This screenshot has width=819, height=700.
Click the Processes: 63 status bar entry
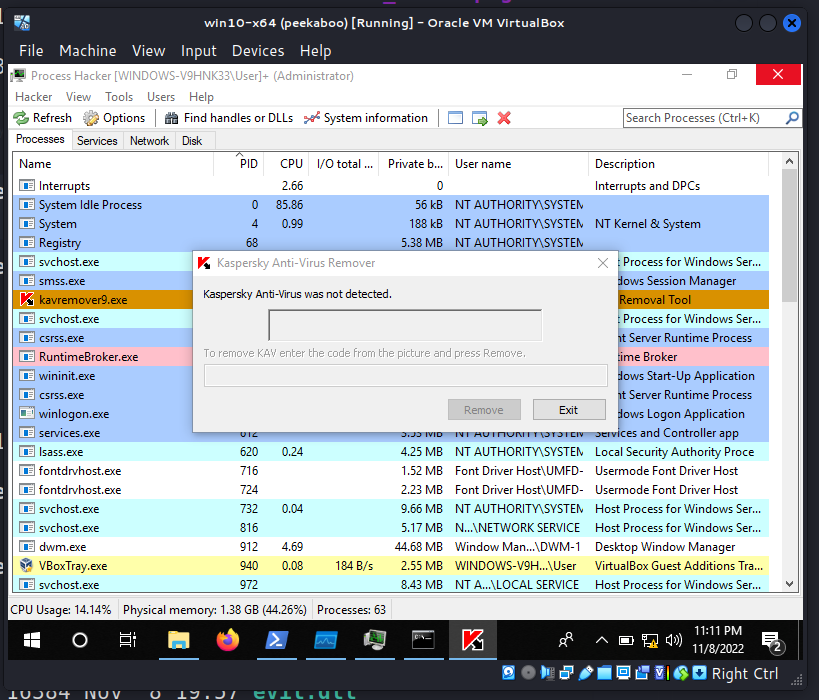(x=352, y=610)
